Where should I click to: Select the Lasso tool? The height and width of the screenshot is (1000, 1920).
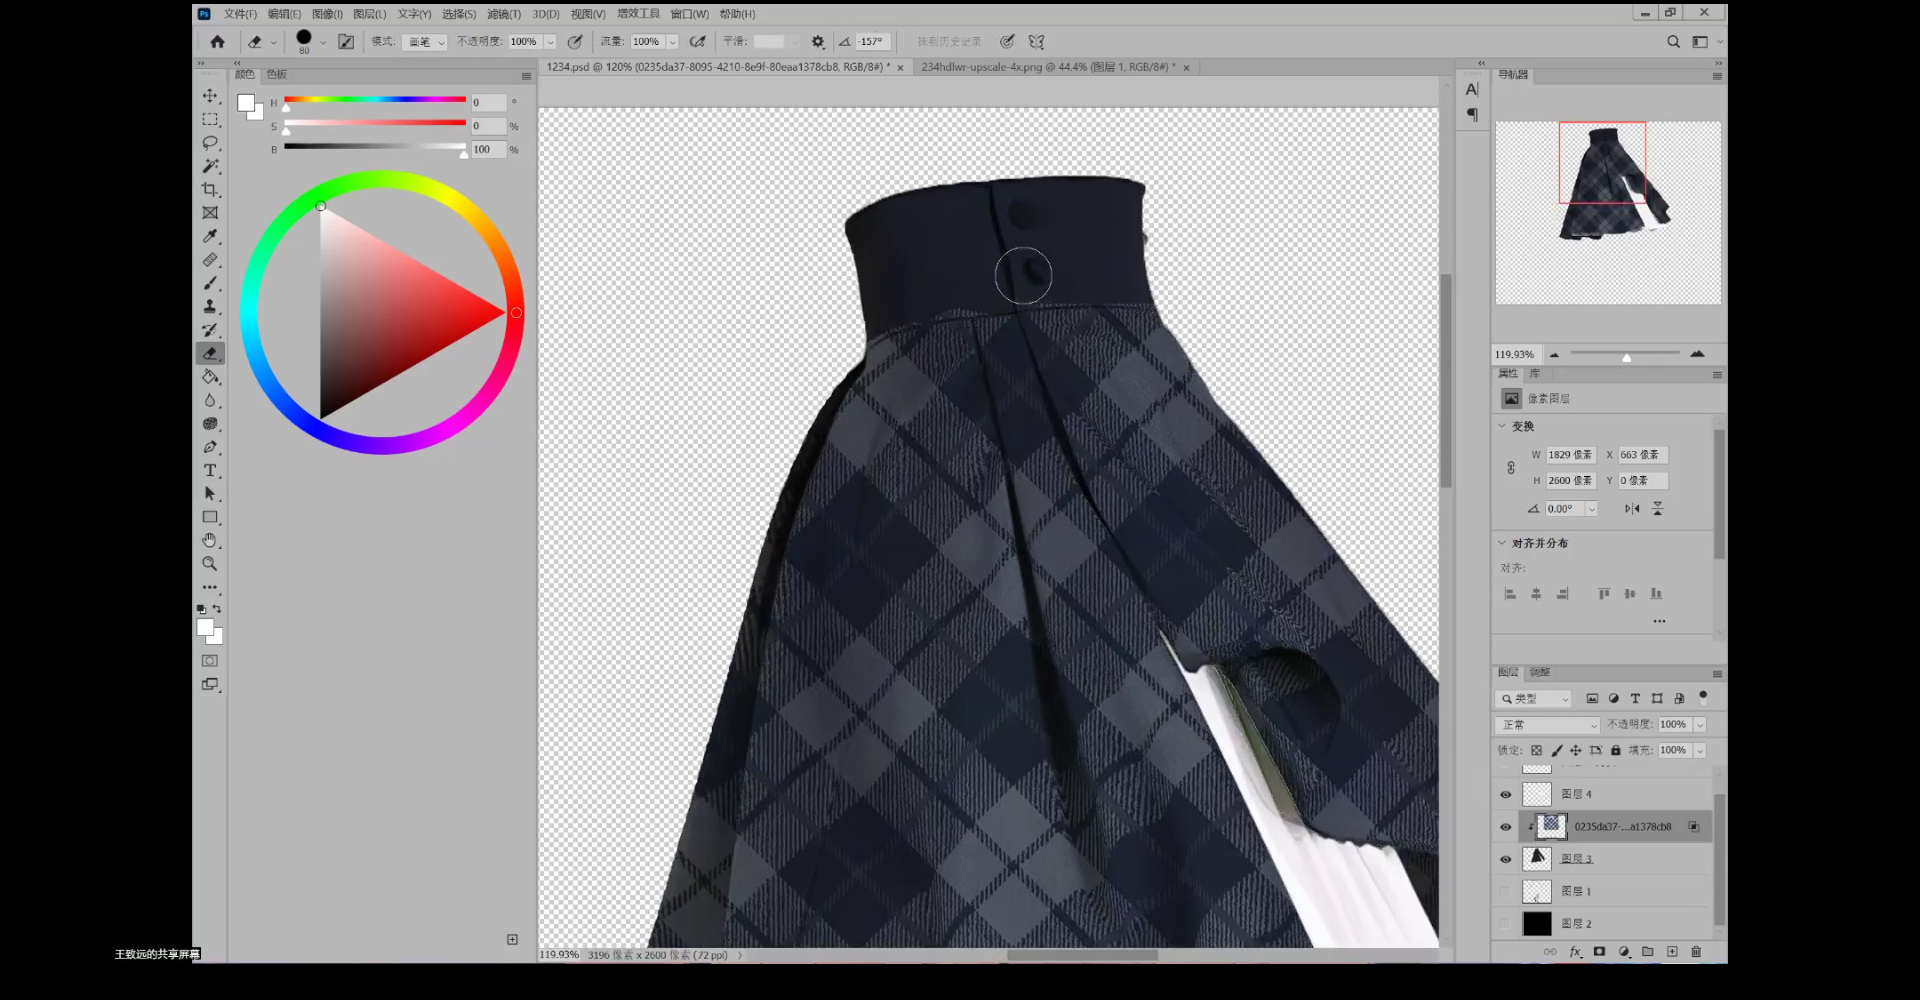point(210,143)
